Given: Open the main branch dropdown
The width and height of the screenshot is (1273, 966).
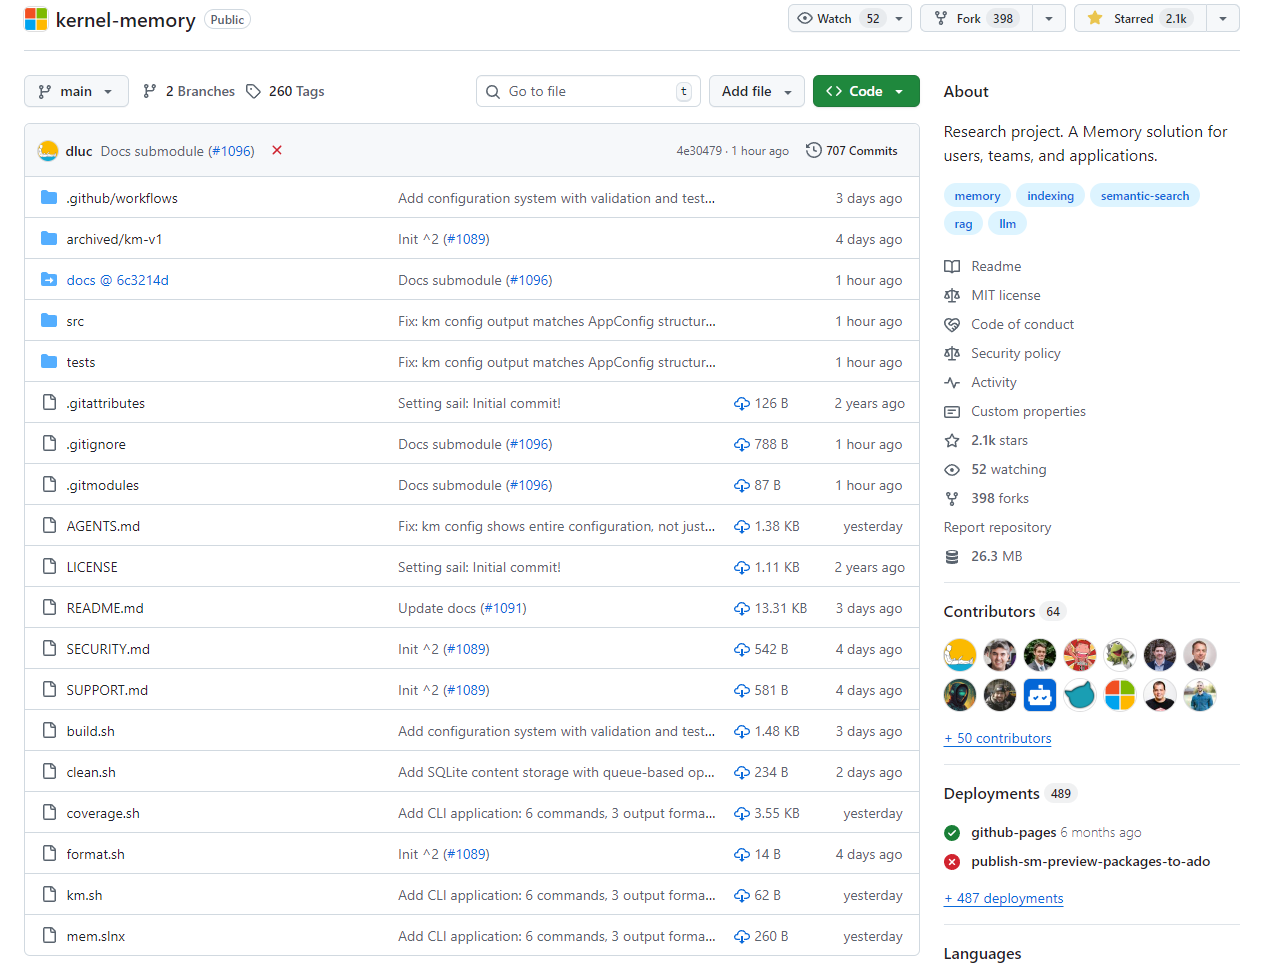Looking at the screenshot, I should pyautogui.click(x=76, y=91).
